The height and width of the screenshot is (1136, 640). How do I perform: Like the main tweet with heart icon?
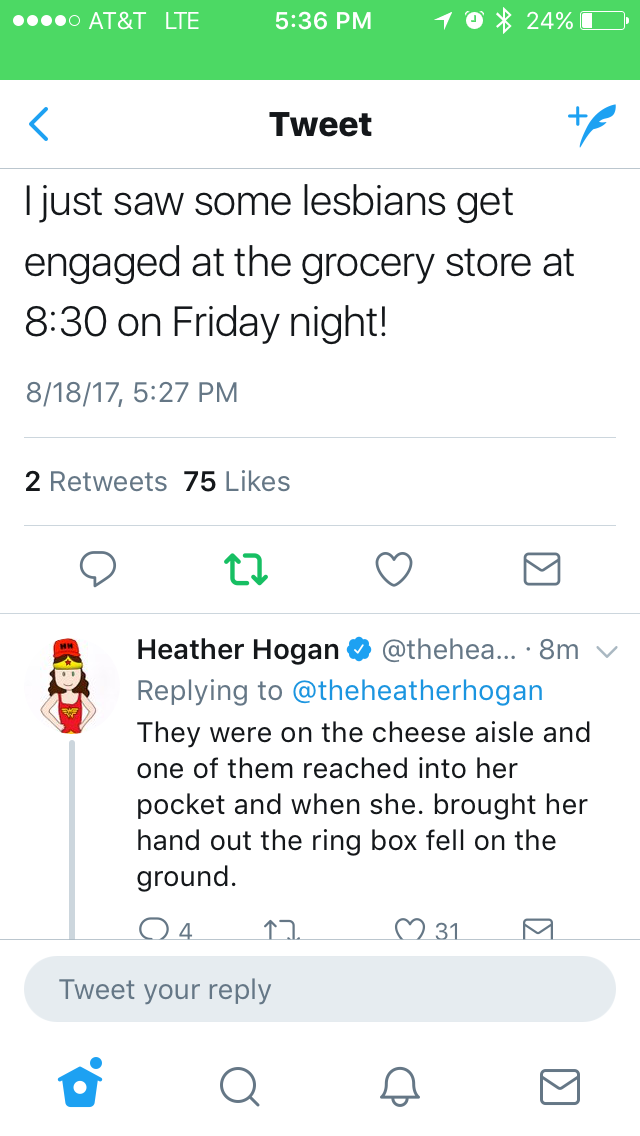[x=393, y=569]
